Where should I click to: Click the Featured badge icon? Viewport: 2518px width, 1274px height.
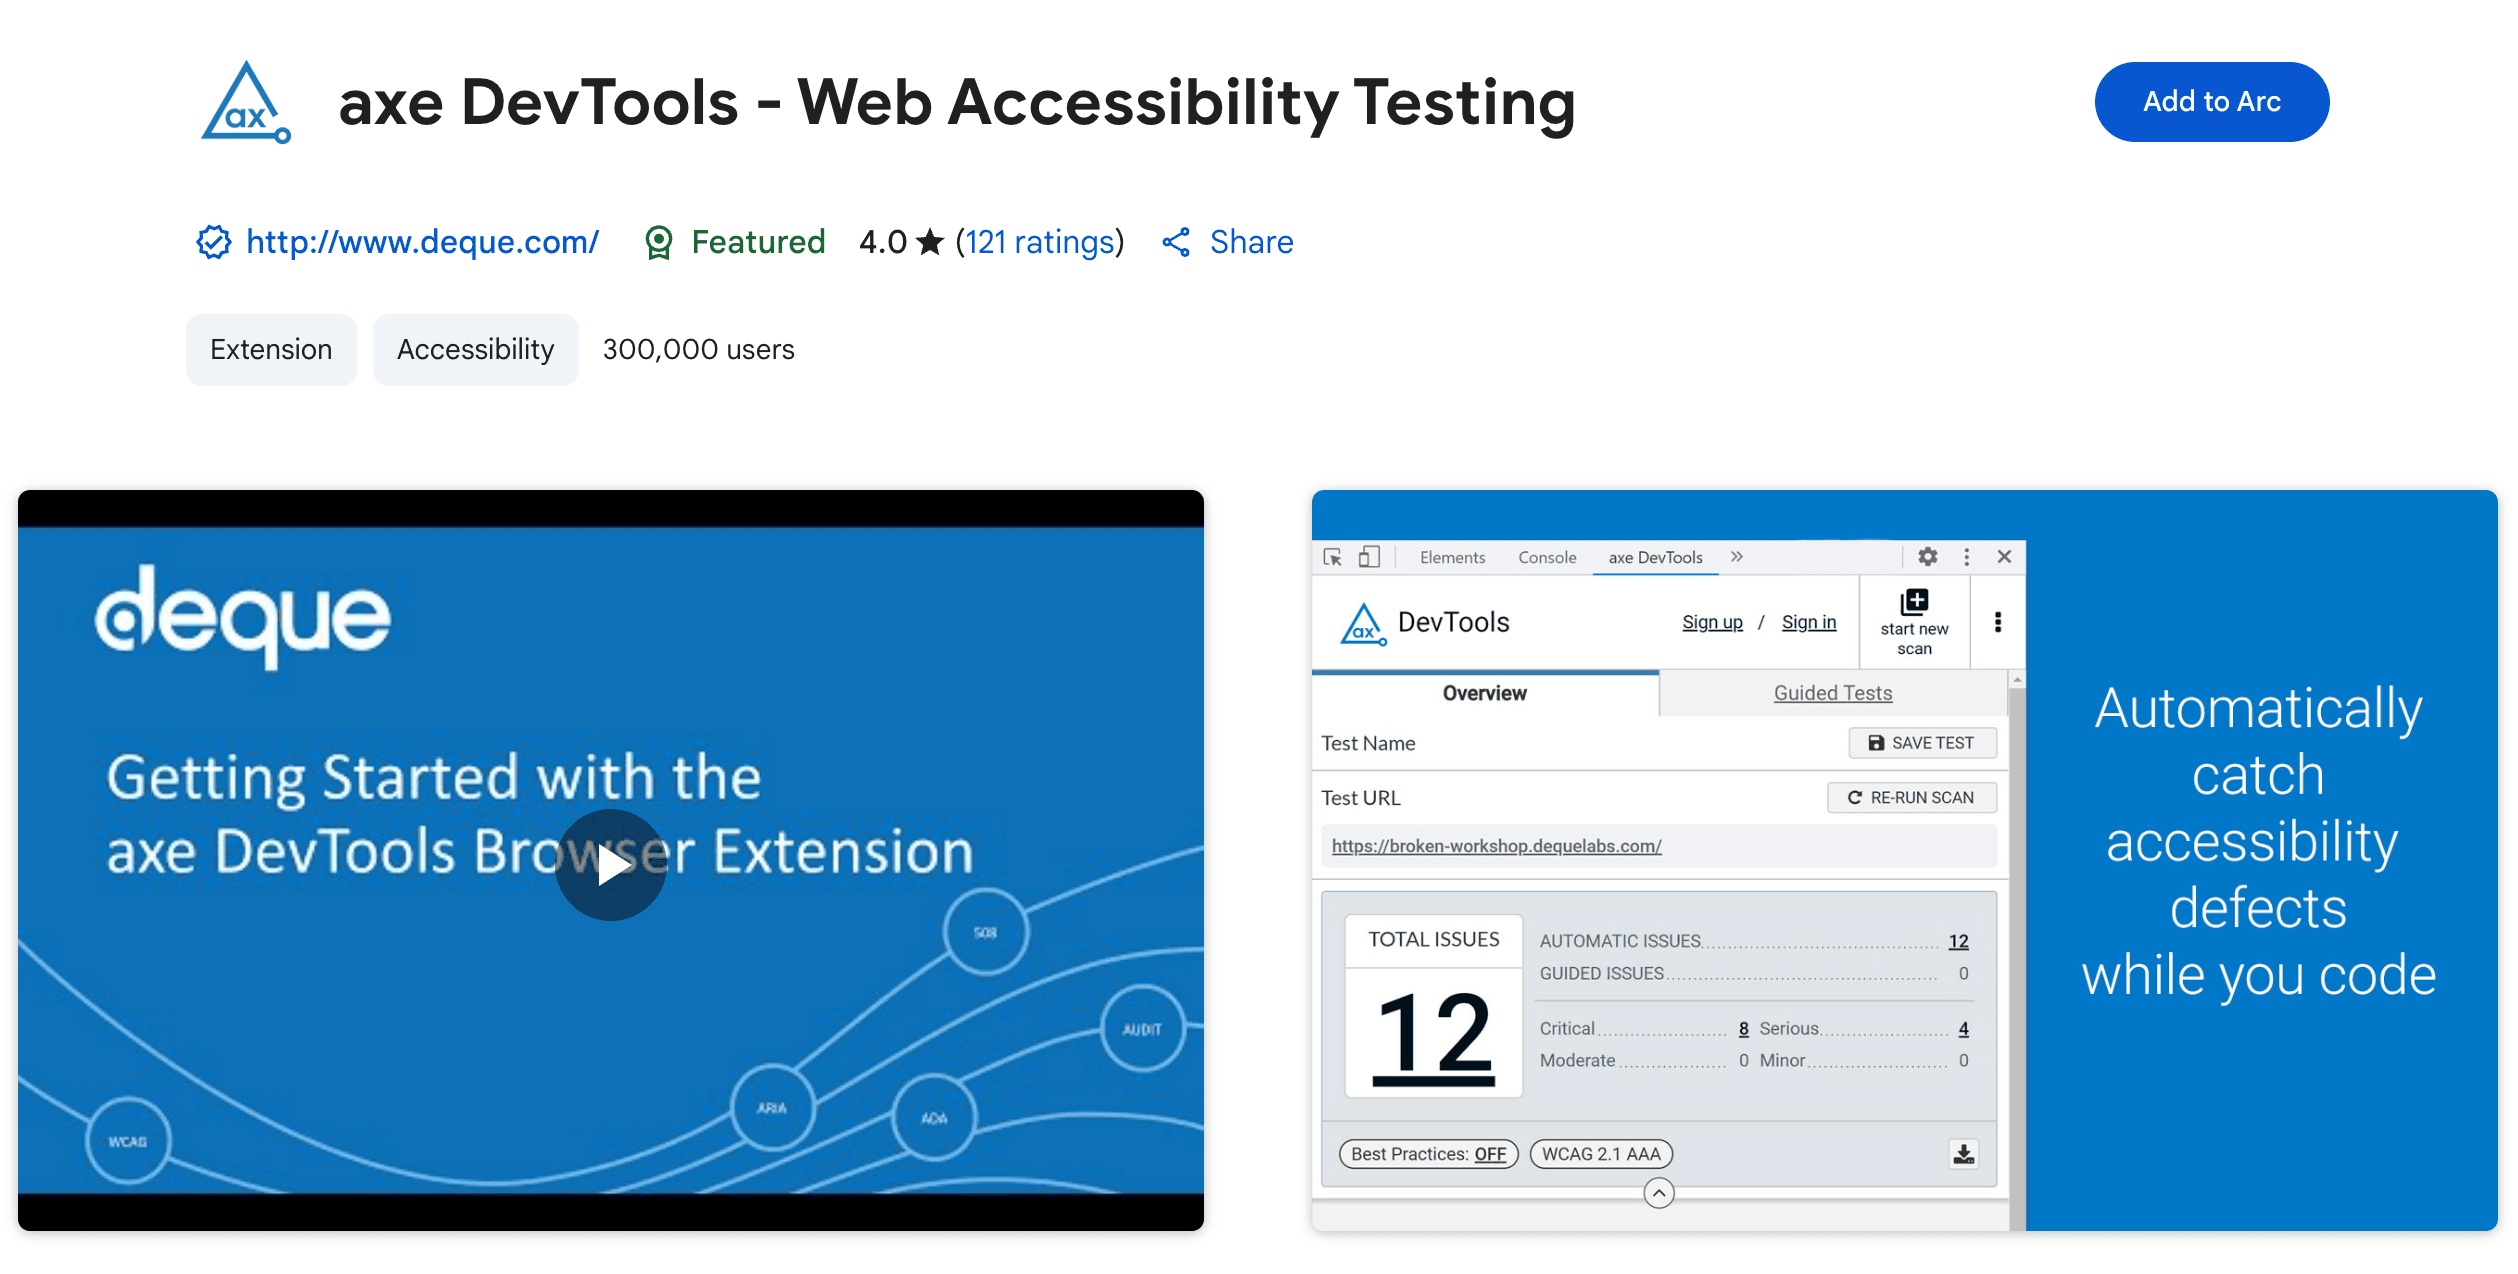[658, 242]
